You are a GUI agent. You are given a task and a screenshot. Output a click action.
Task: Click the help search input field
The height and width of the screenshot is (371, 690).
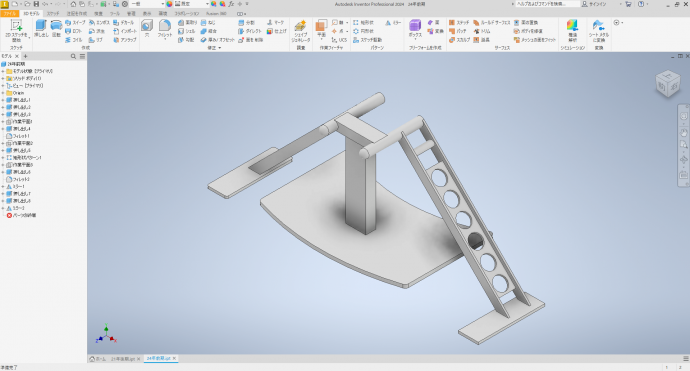pyautogui.click(x=548, y=4)
